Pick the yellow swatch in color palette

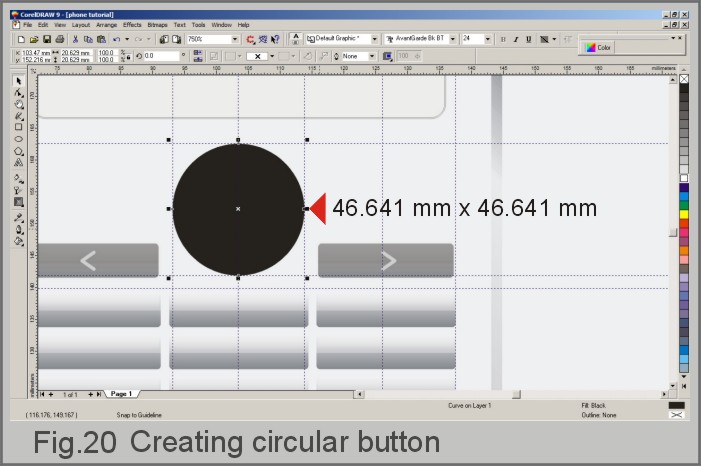click(x=684, y=214)
